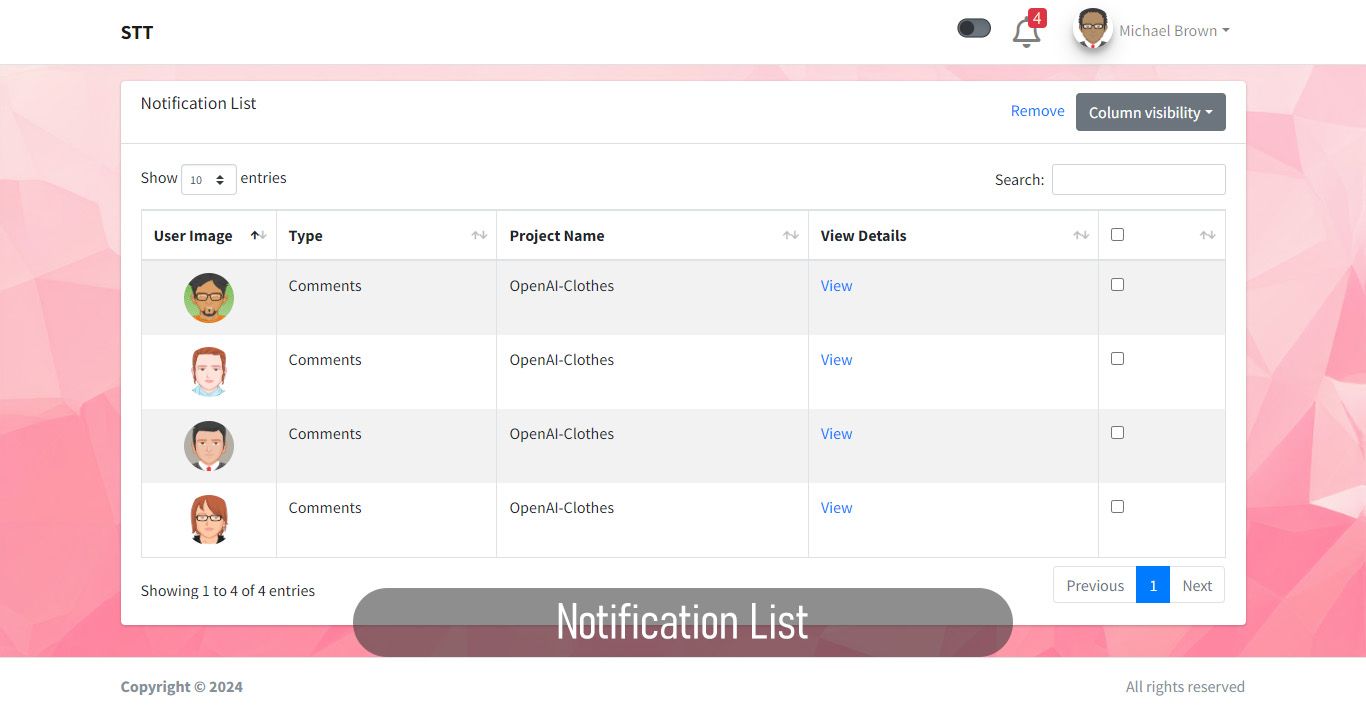Click Comments text in the third row
Image resolution: width=1366 pixels, height=715 pixels.
coord(325,434)
